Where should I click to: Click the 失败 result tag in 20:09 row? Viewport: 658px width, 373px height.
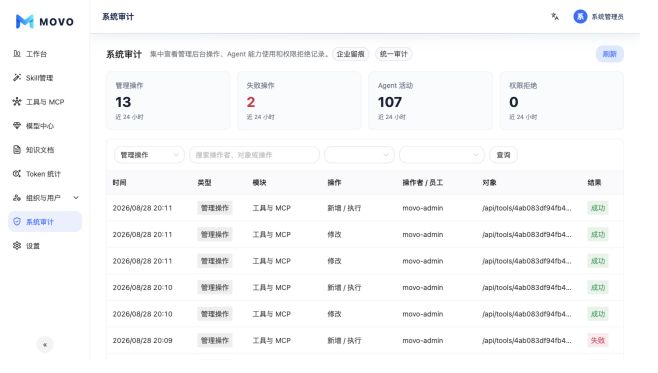598,340
